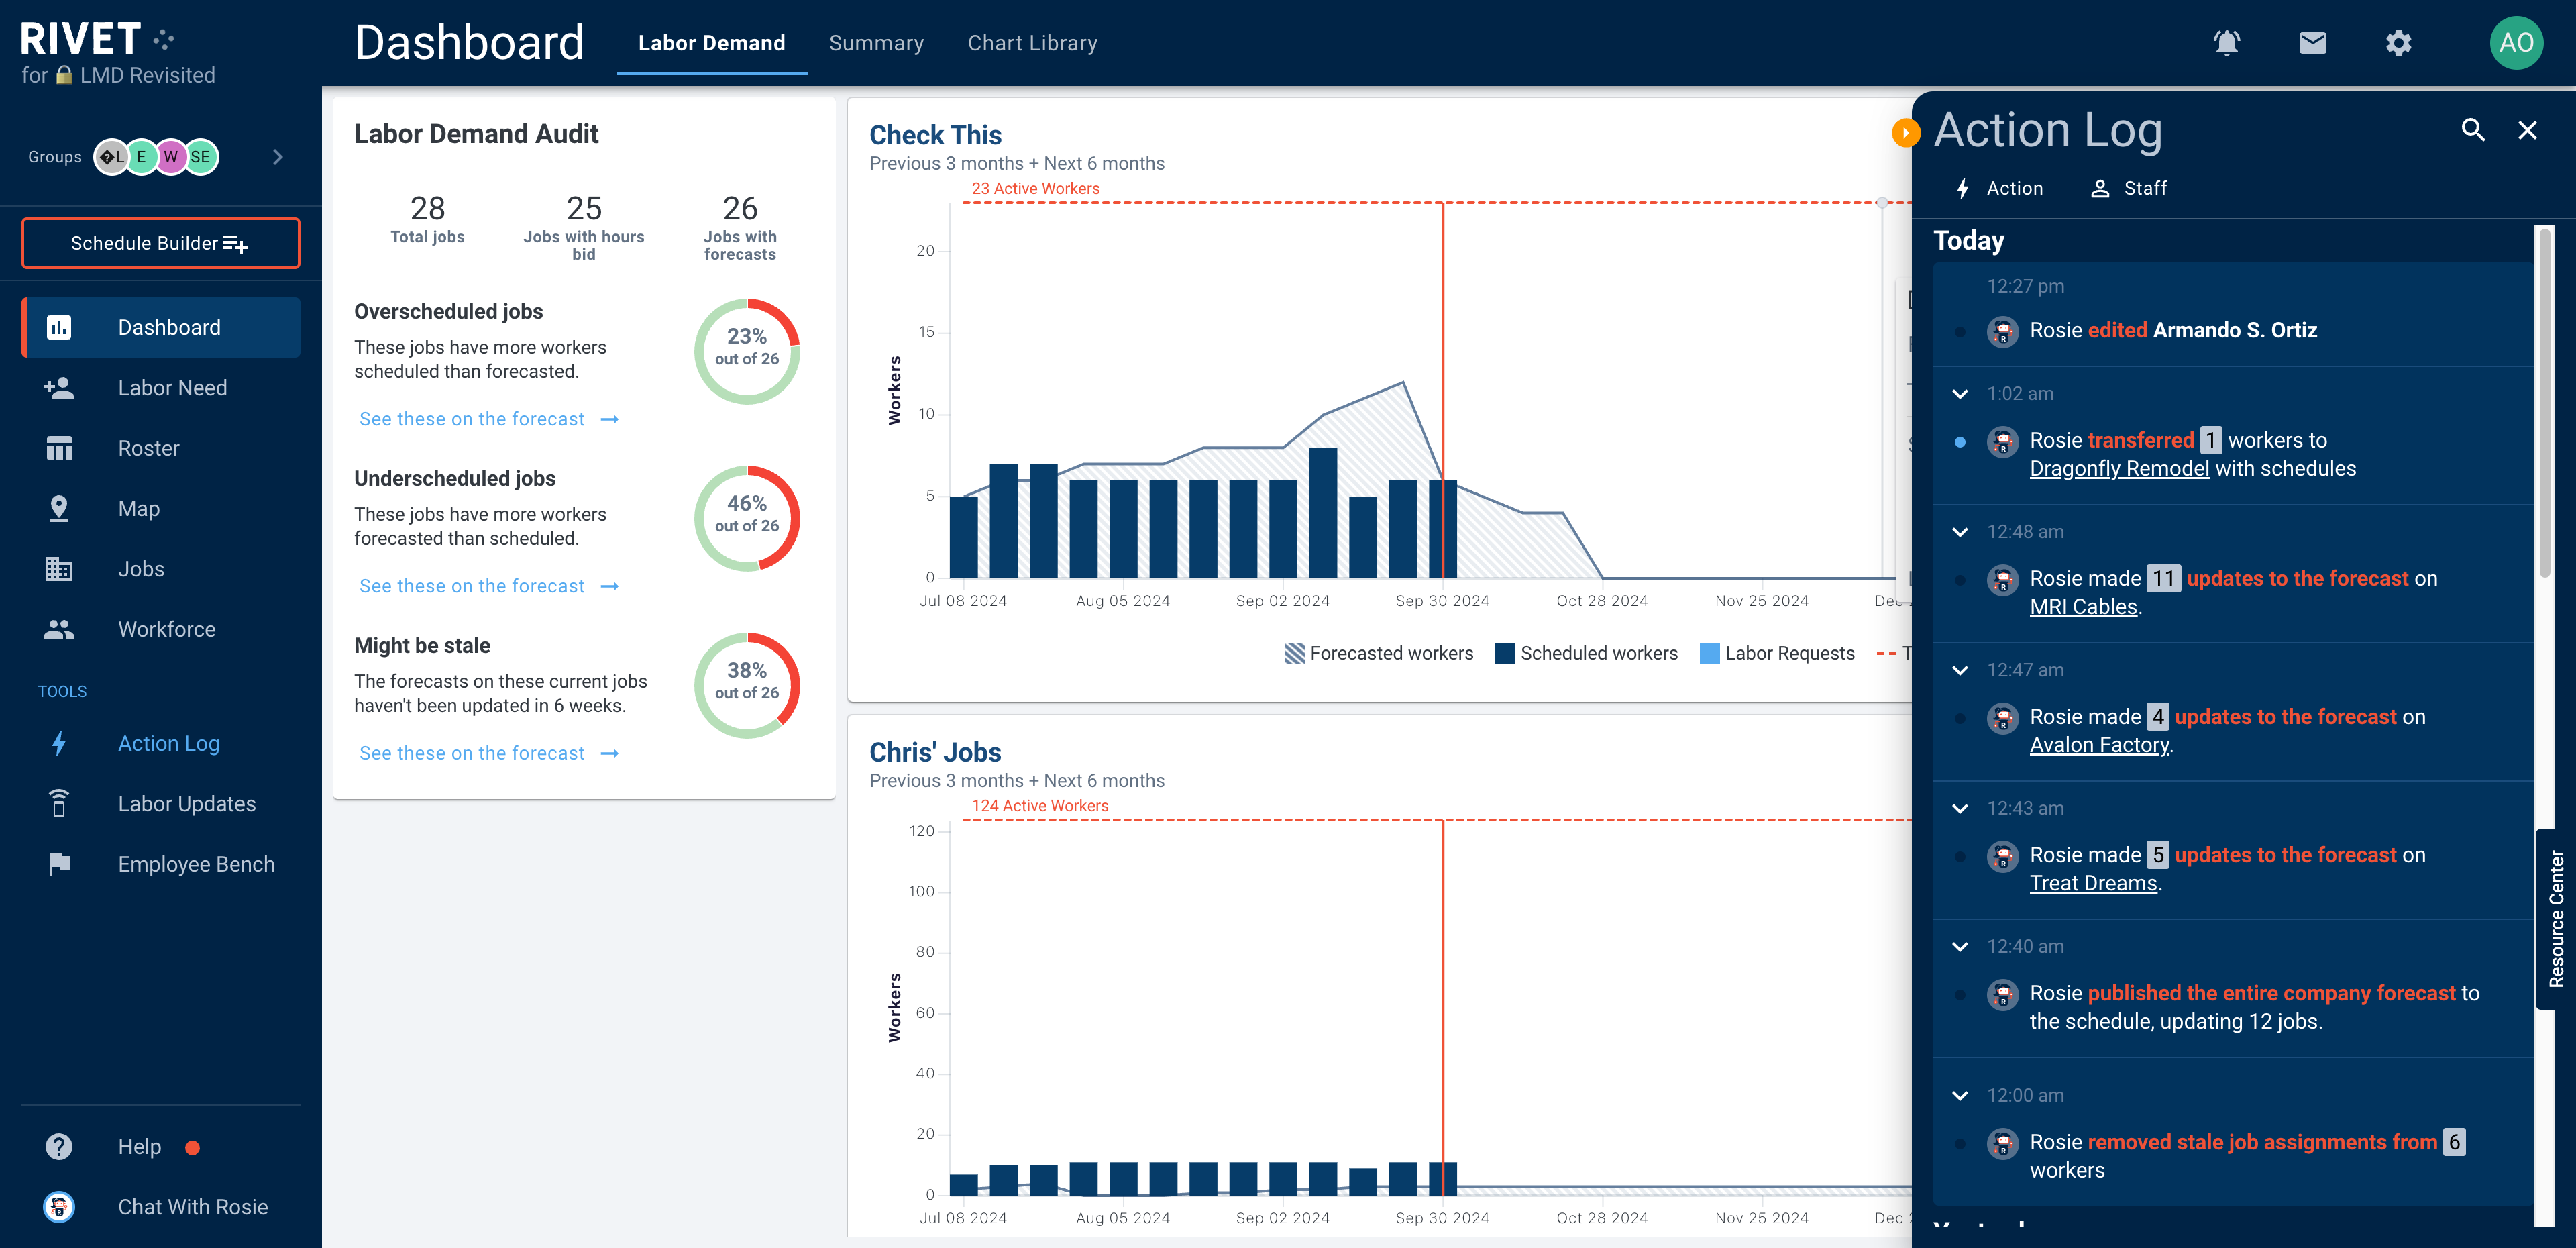Viewport: 2576px width, 1248px height.
Task: Filter Action Log by Staff
Action: point(2129,188)
